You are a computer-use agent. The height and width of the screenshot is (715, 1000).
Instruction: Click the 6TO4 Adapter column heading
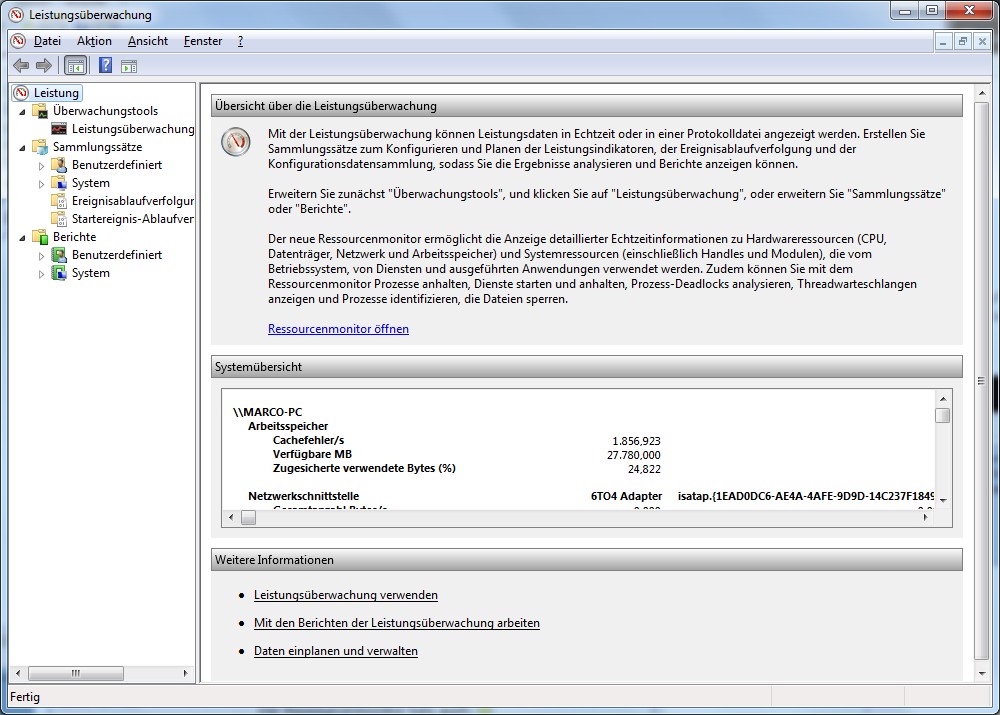[626, 496]
